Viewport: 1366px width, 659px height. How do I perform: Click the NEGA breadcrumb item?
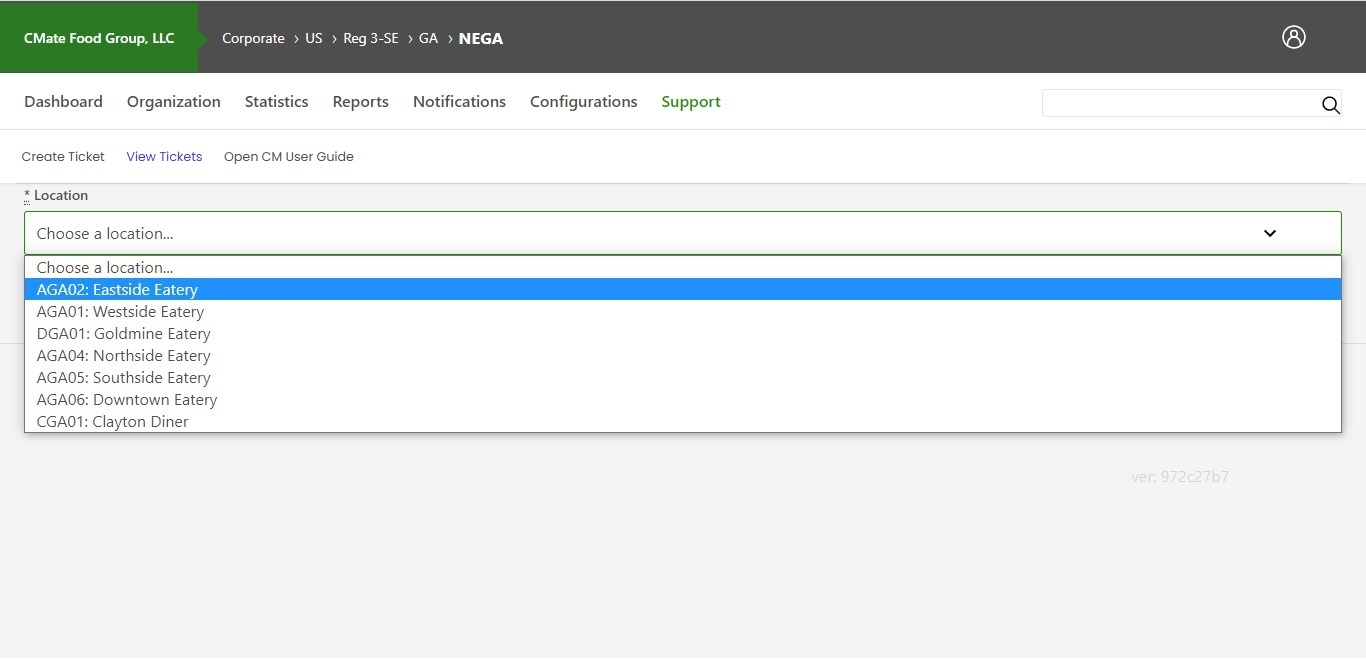[x=480, y=38]
